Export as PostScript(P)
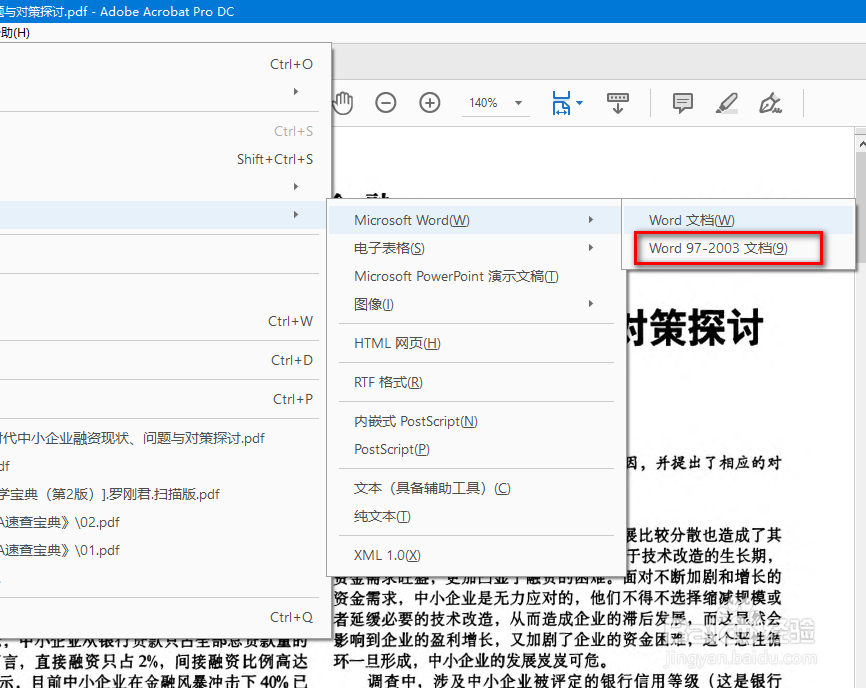This screenshot has width=866, height=688. (474, 449)
